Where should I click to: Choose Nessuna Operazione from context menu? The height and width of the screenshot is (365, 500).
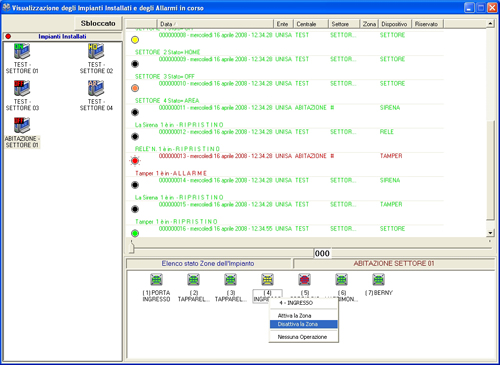(x=302, y=337)
